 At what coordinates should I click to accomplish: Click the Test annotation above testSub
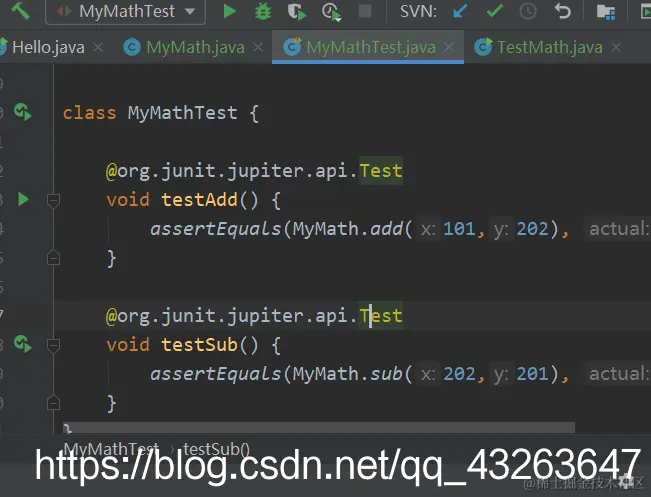click(x=381, y=316)
